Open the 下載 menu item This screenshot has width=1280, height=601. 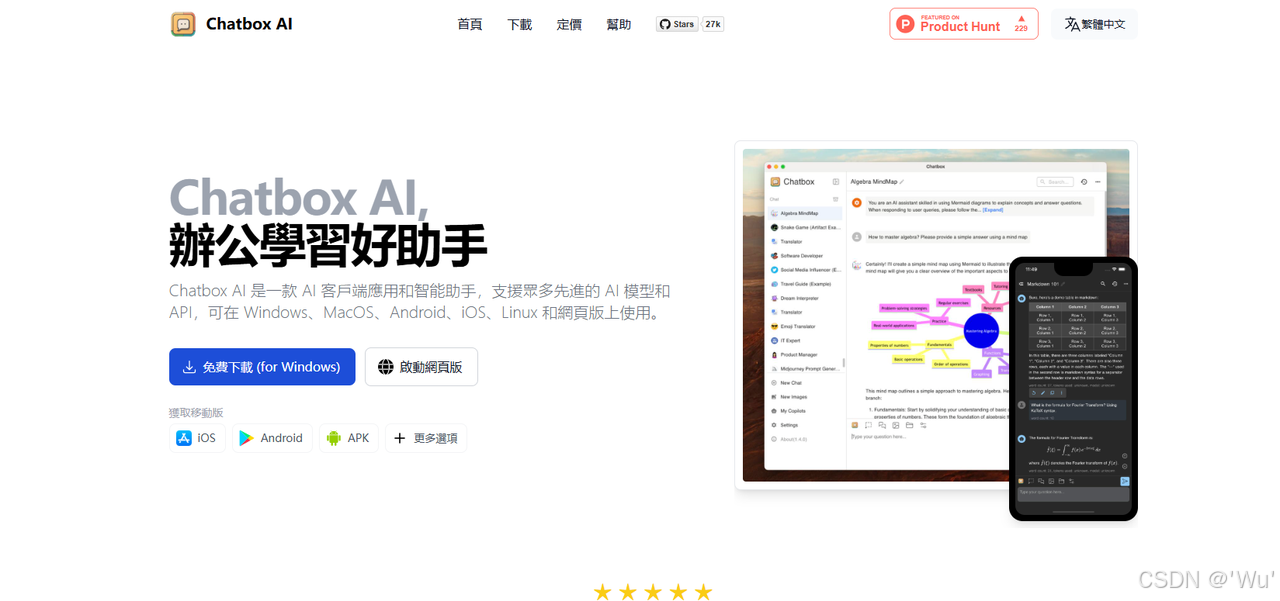[520, 24]
